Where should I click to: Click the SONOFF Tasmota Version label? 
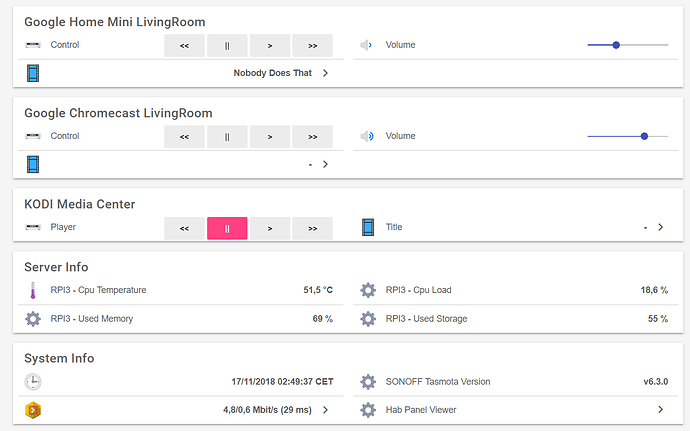[x=438, y=382]
